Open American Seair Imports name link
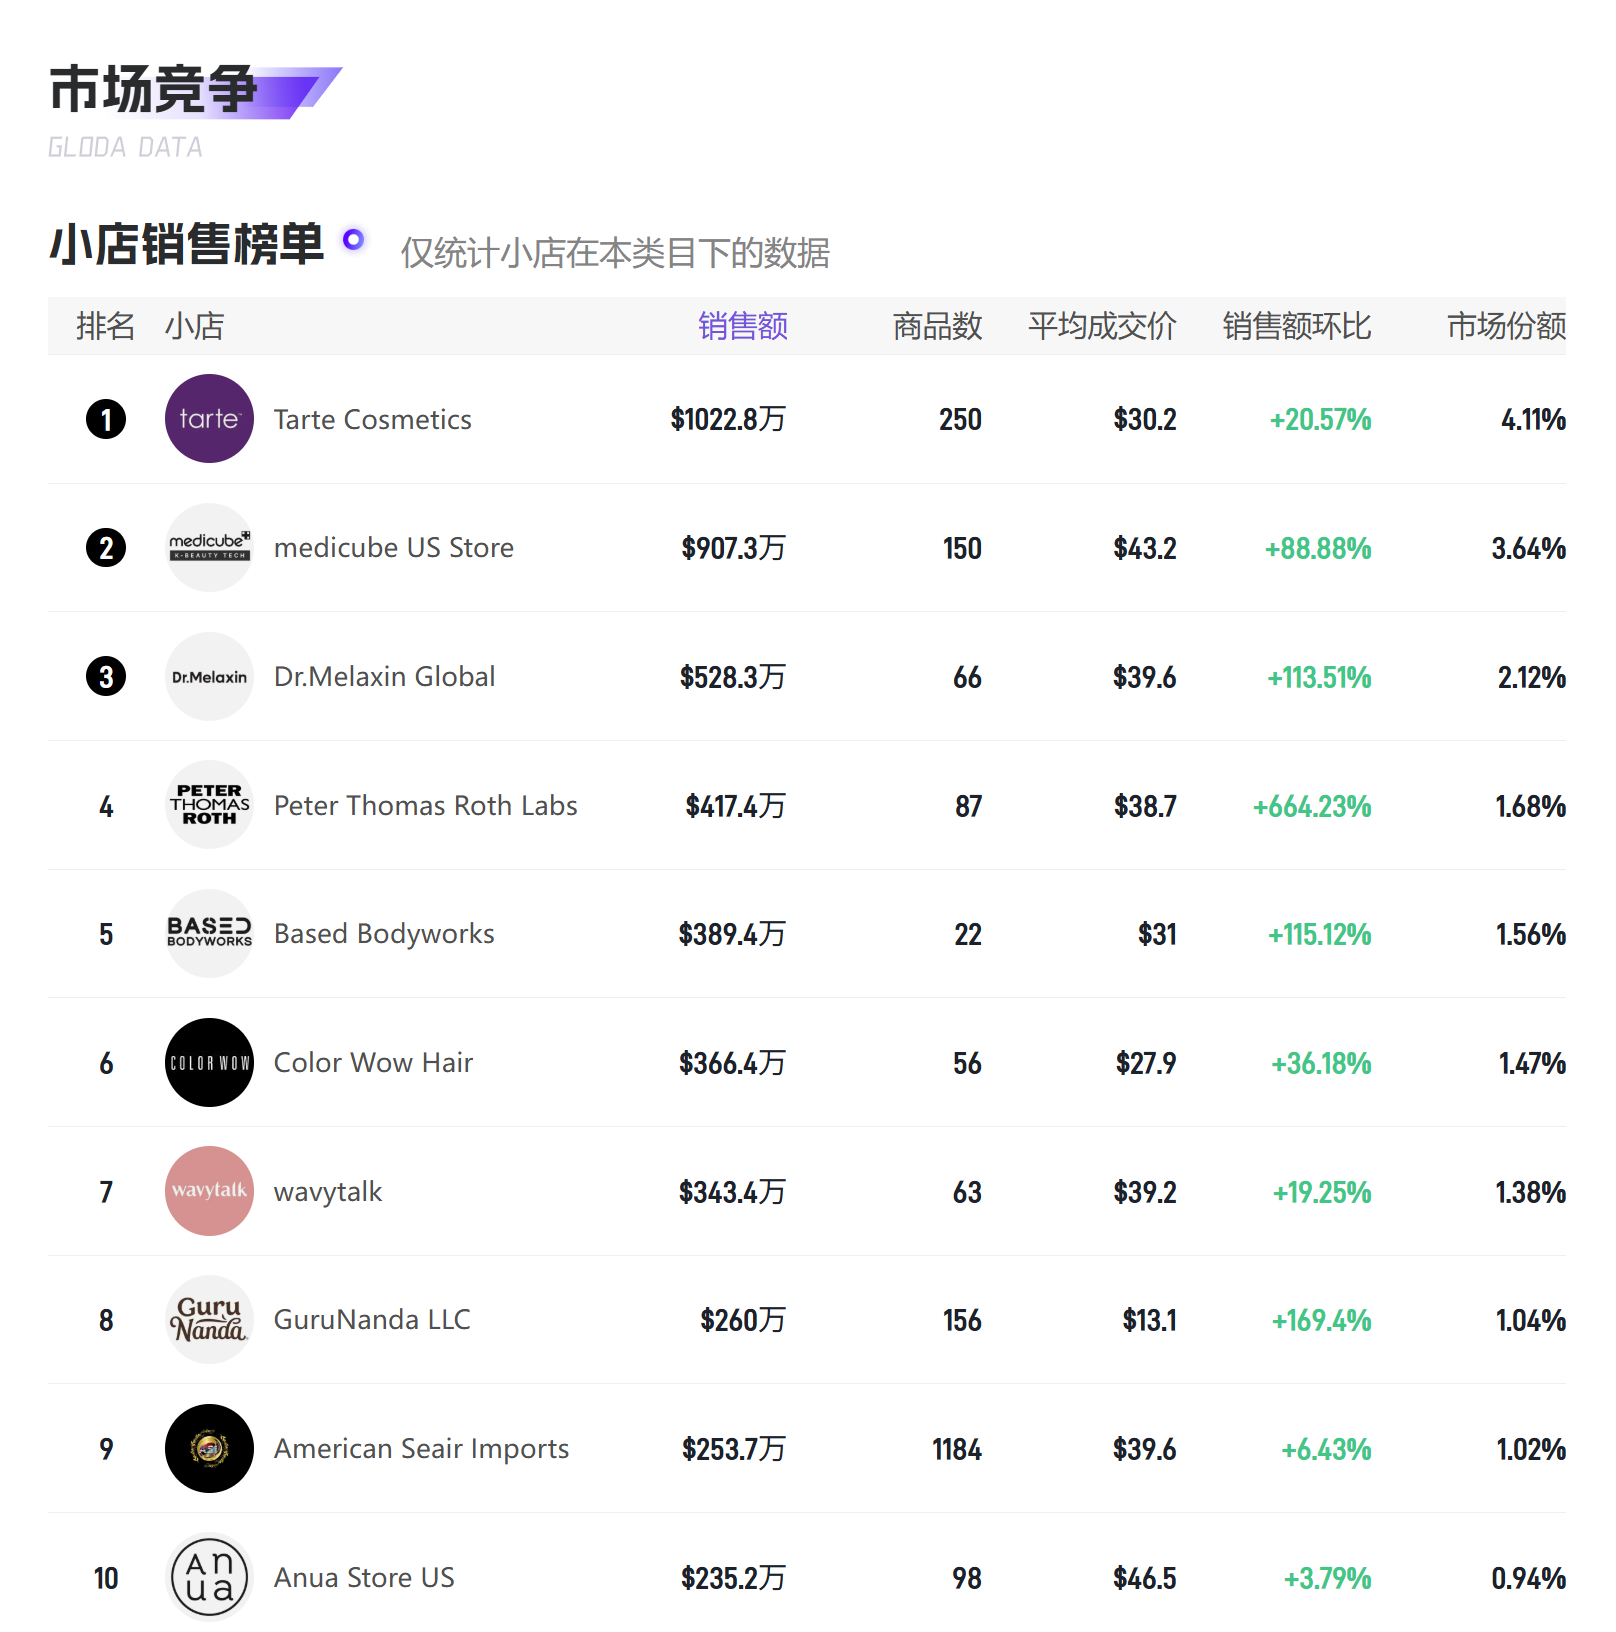 (422, 1449)
